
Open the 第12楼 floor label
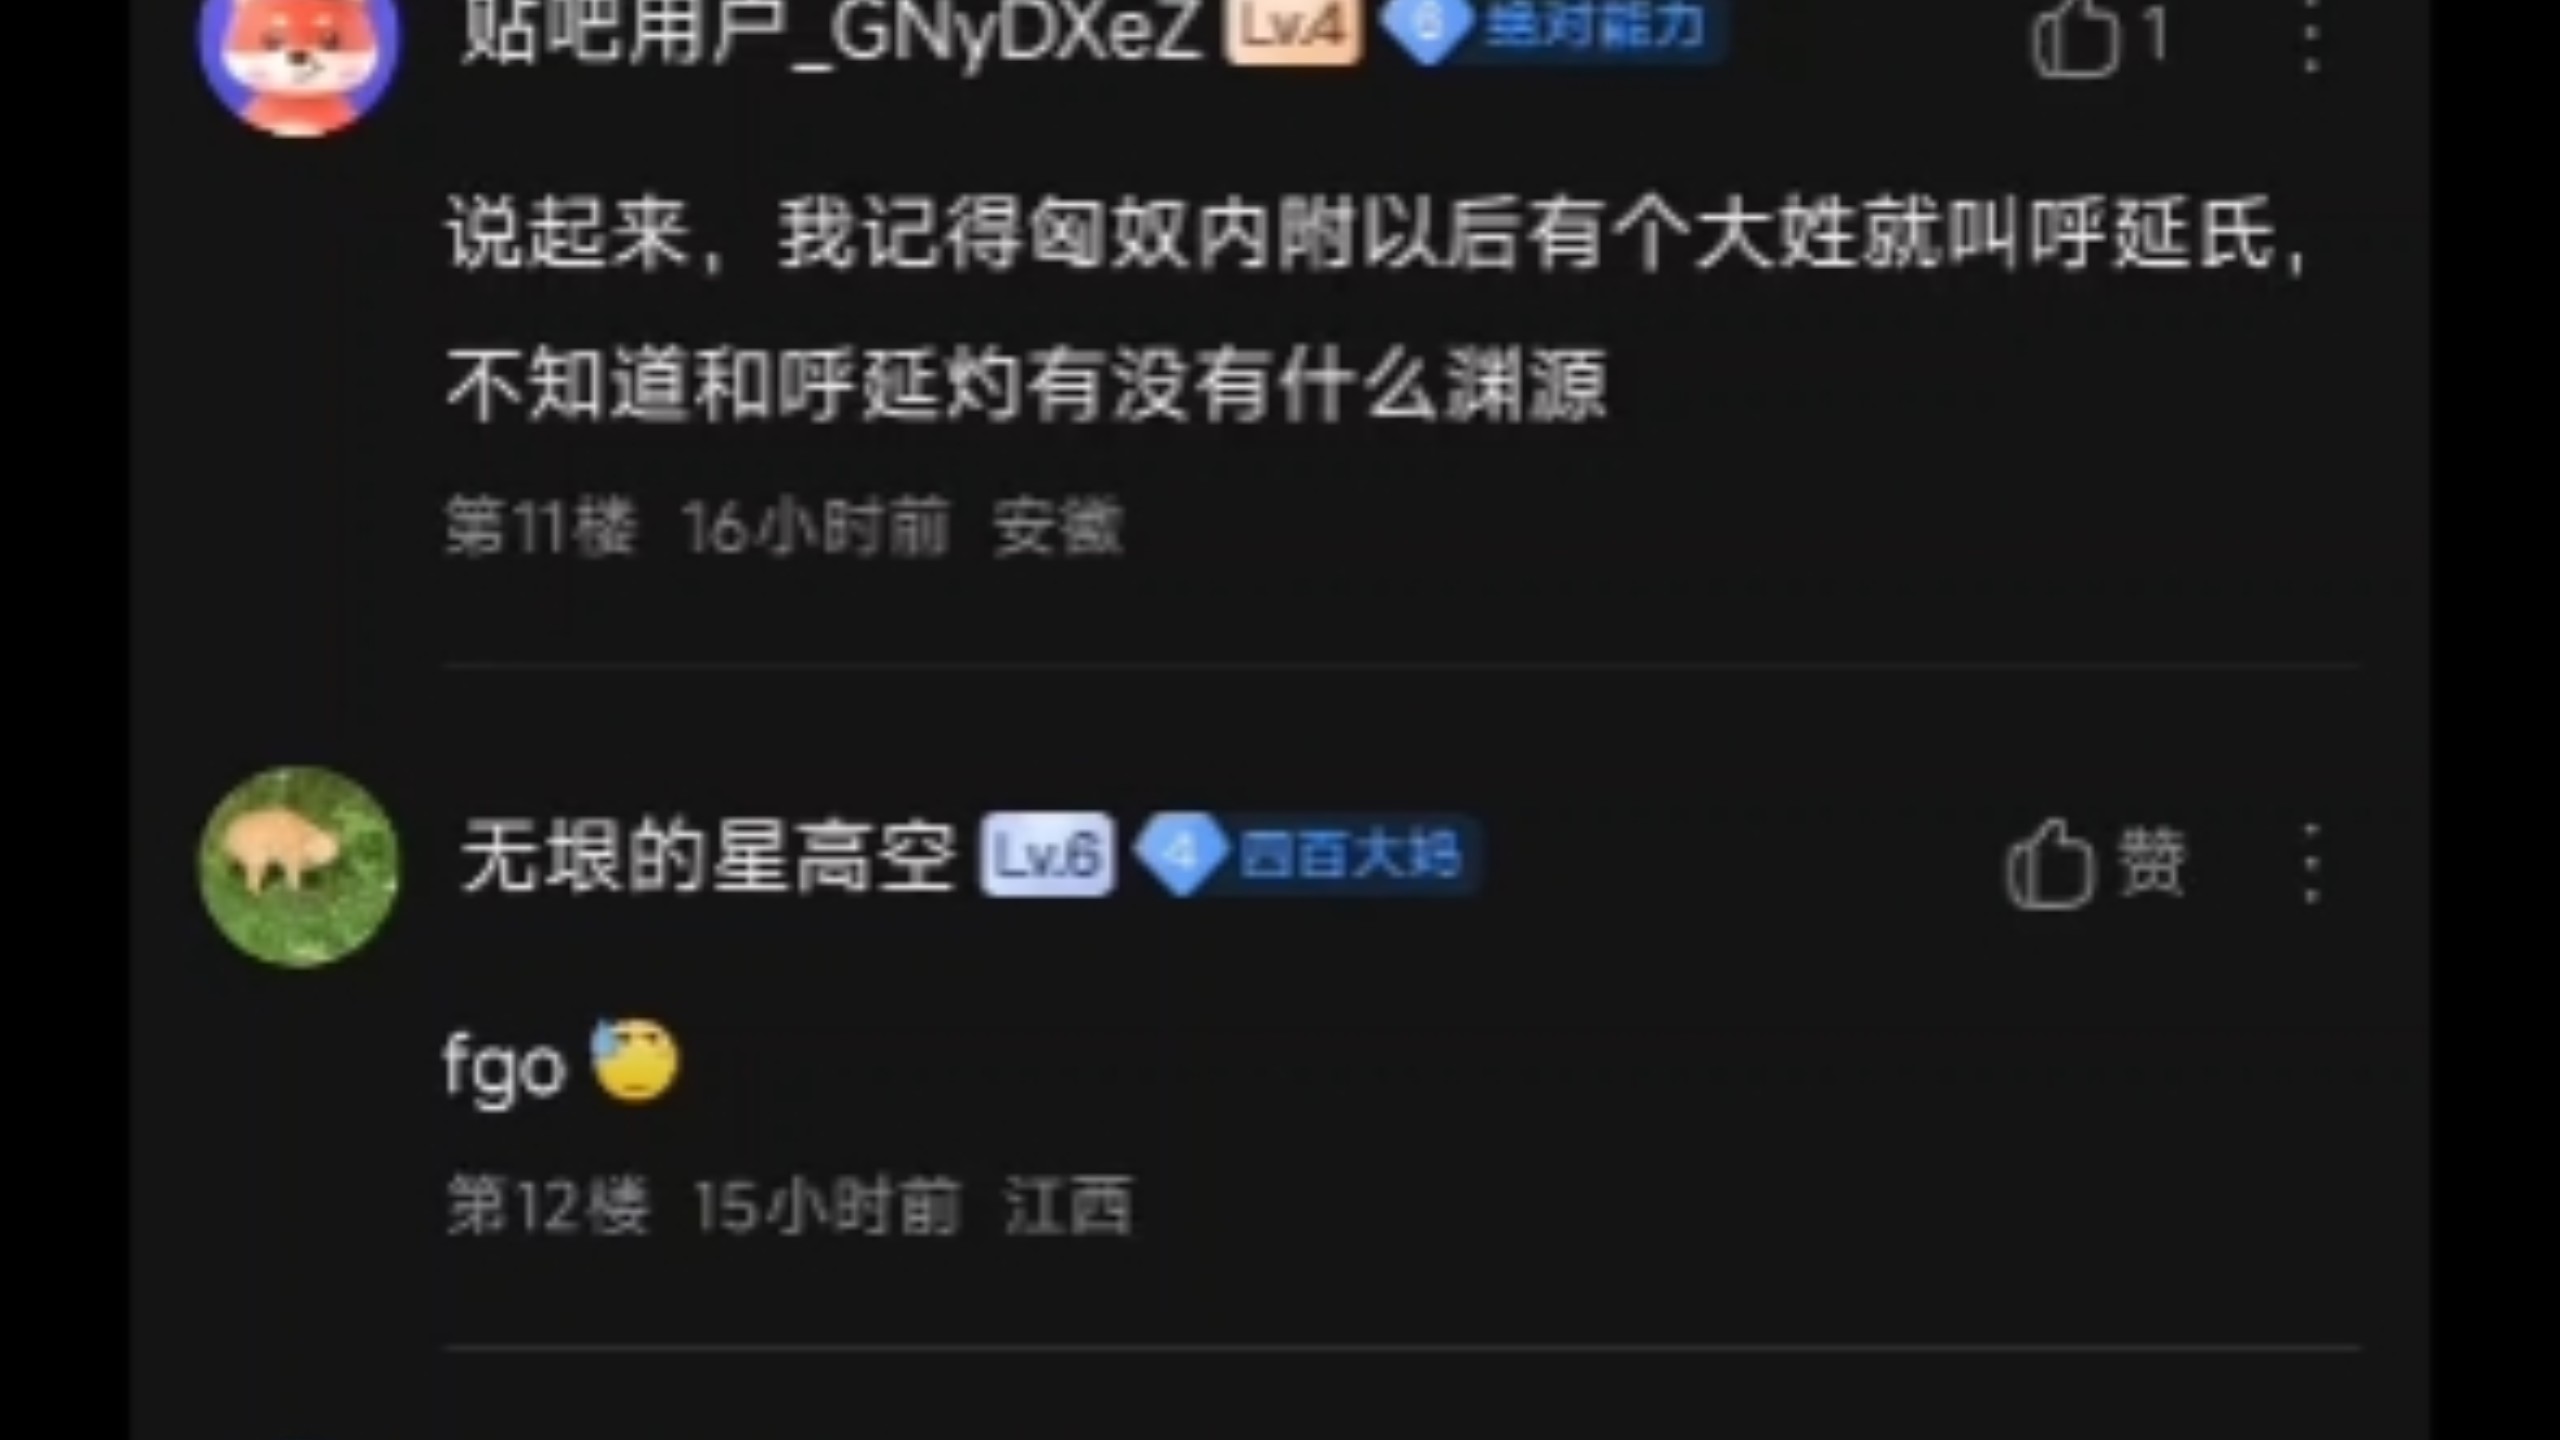pos(547,1205)
